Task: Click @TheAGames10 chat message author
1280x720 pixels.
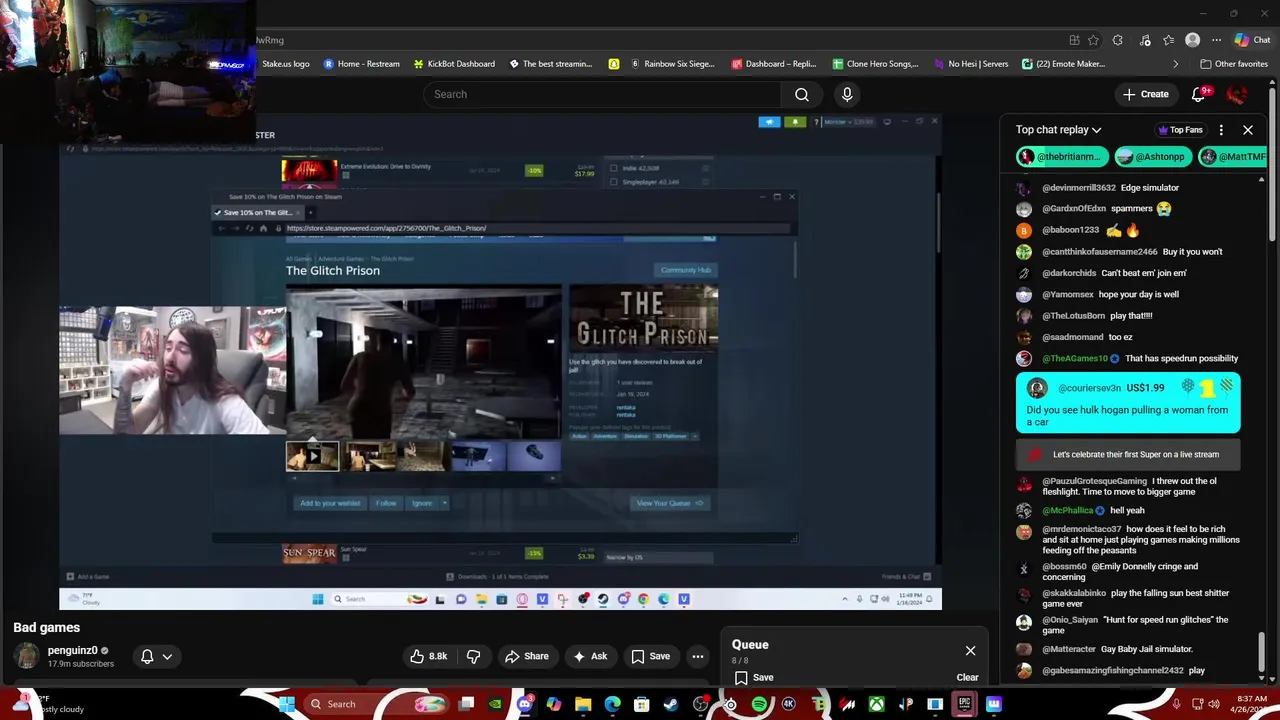Action: tap(1075, 358)
